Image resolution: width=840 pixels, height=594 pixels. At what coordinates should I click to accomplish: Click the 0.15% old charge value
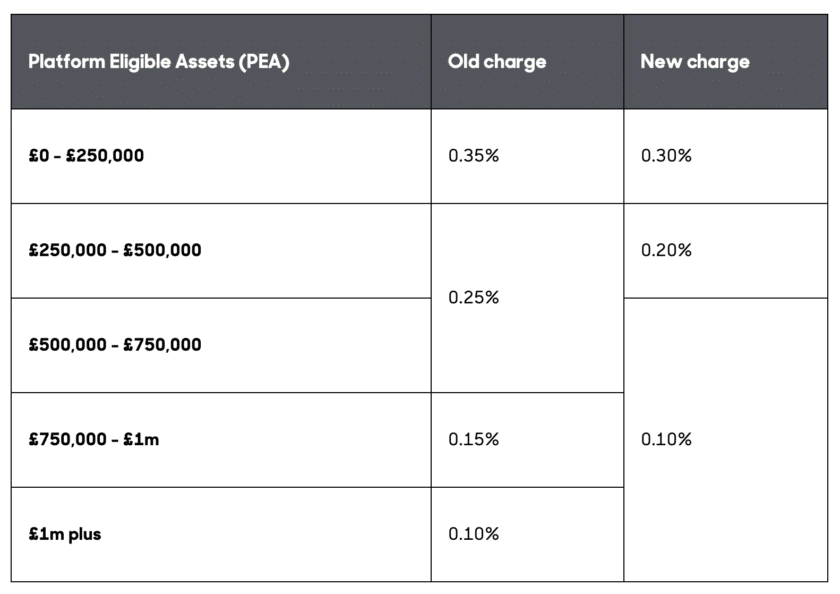pyautogui.click(x=473, y=440)
